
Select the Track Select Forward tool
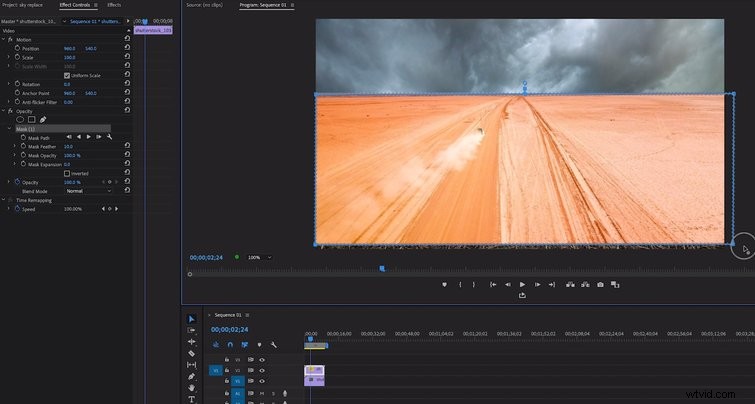coord(191,330)
